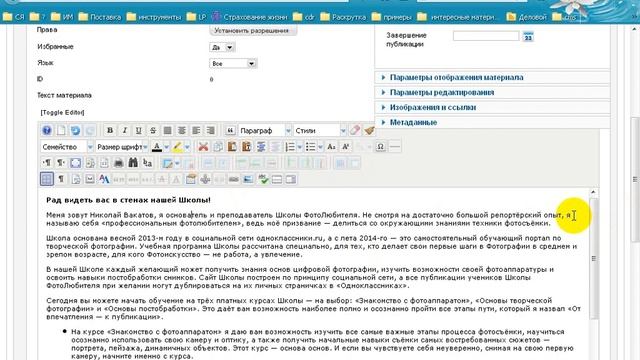Toggle Bold formatting
640x360 pixels.
[x=109, y=131]
